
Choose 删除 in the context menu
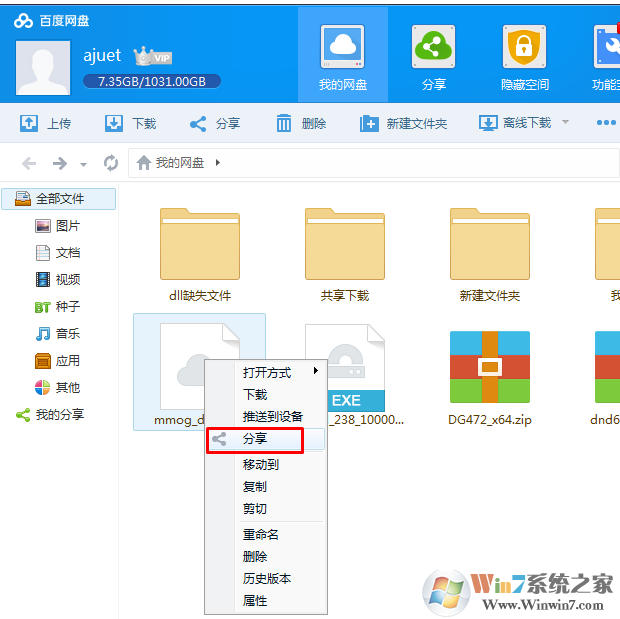[266, 557]
